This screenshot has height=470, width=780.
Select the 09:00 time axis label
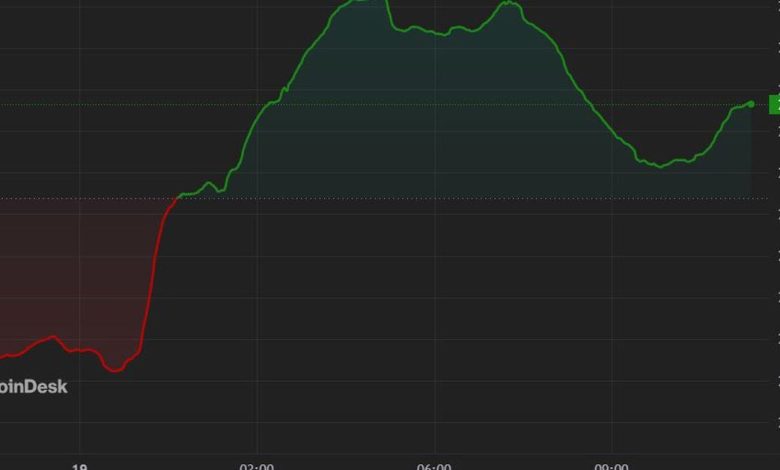611,465
